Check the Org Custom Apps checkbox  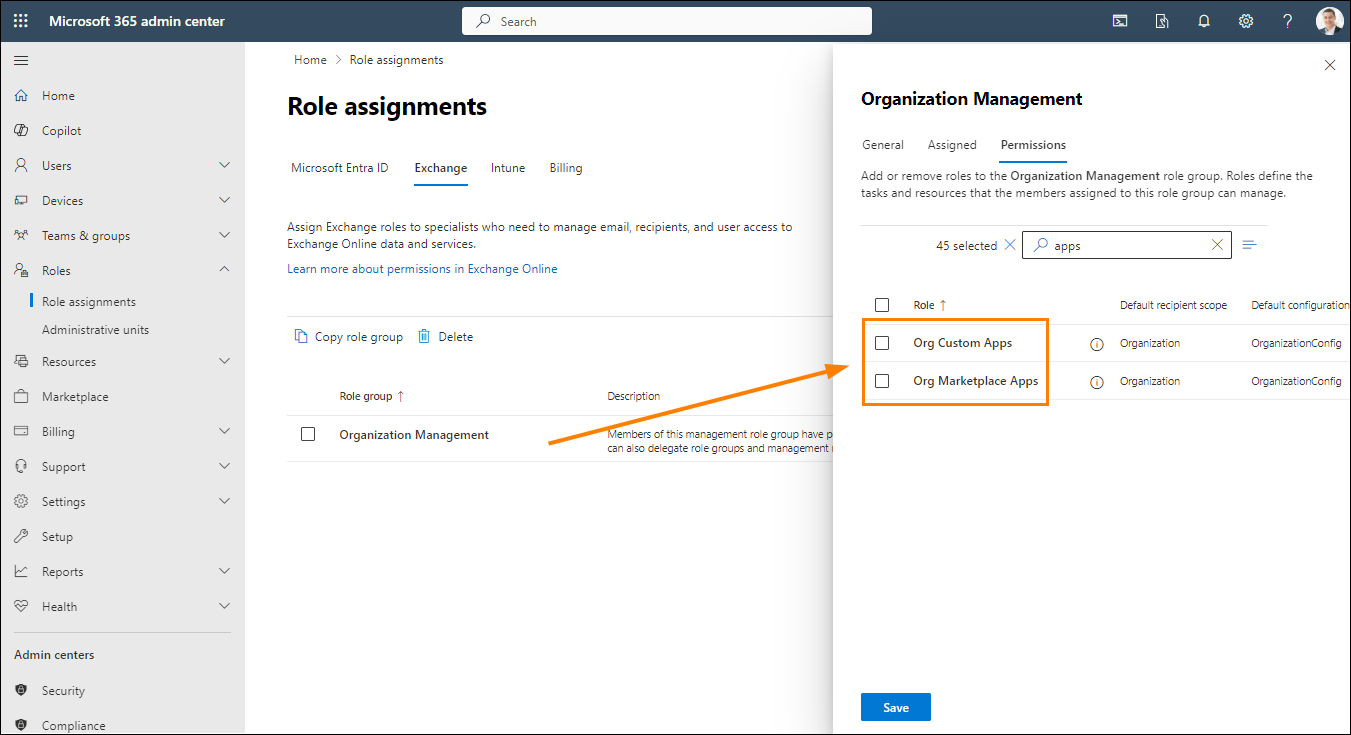pyautogui.click(x=882, y=343)
